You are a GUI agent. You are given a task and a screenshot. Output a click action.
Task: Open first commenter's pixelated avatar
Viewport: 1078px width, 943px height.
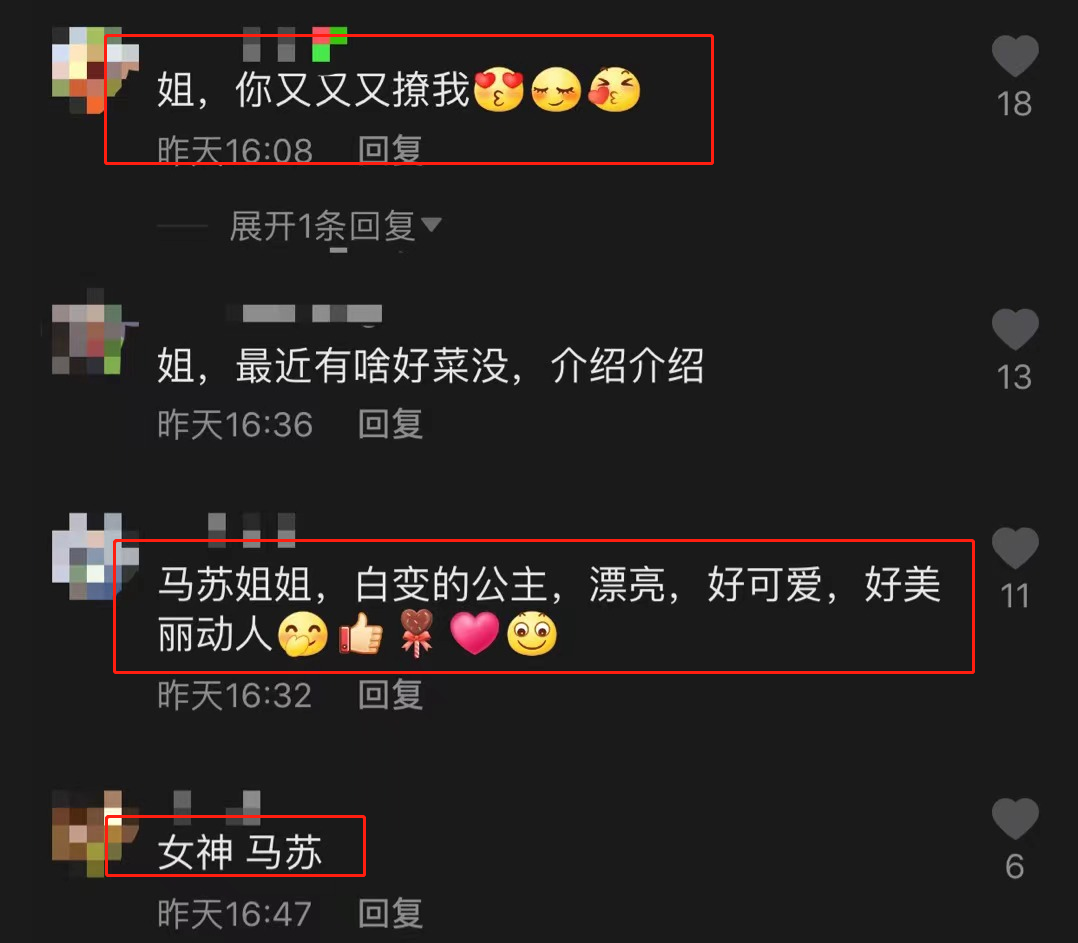(96, 70)
